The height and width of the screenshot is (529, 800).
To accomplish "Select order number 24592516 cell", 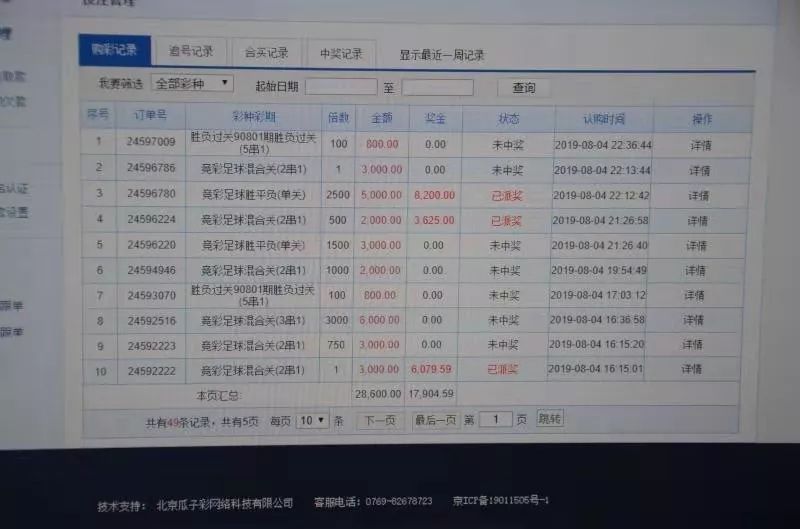I will tap(152, 320).
